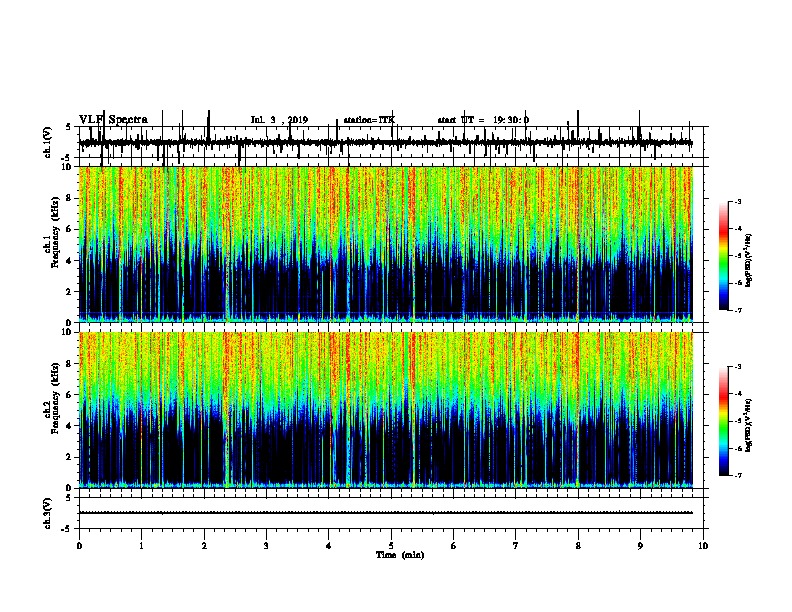Click time axis tick label '10'
Viewport: 792px width, 612px height.
click(x=703, y=546)
